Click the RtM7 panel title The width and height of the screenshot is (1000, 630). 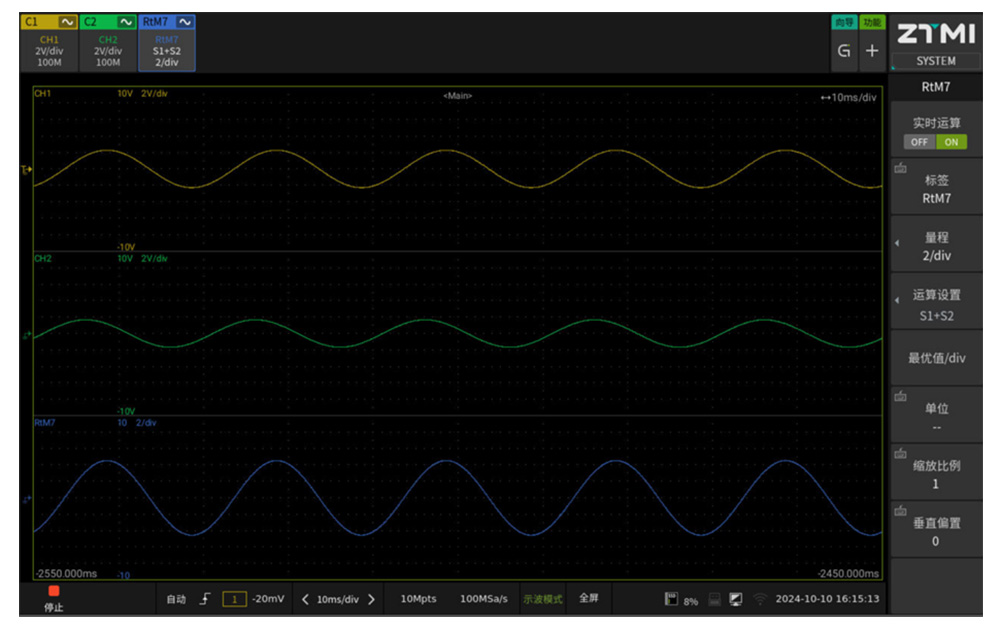[x=936, y=87]
